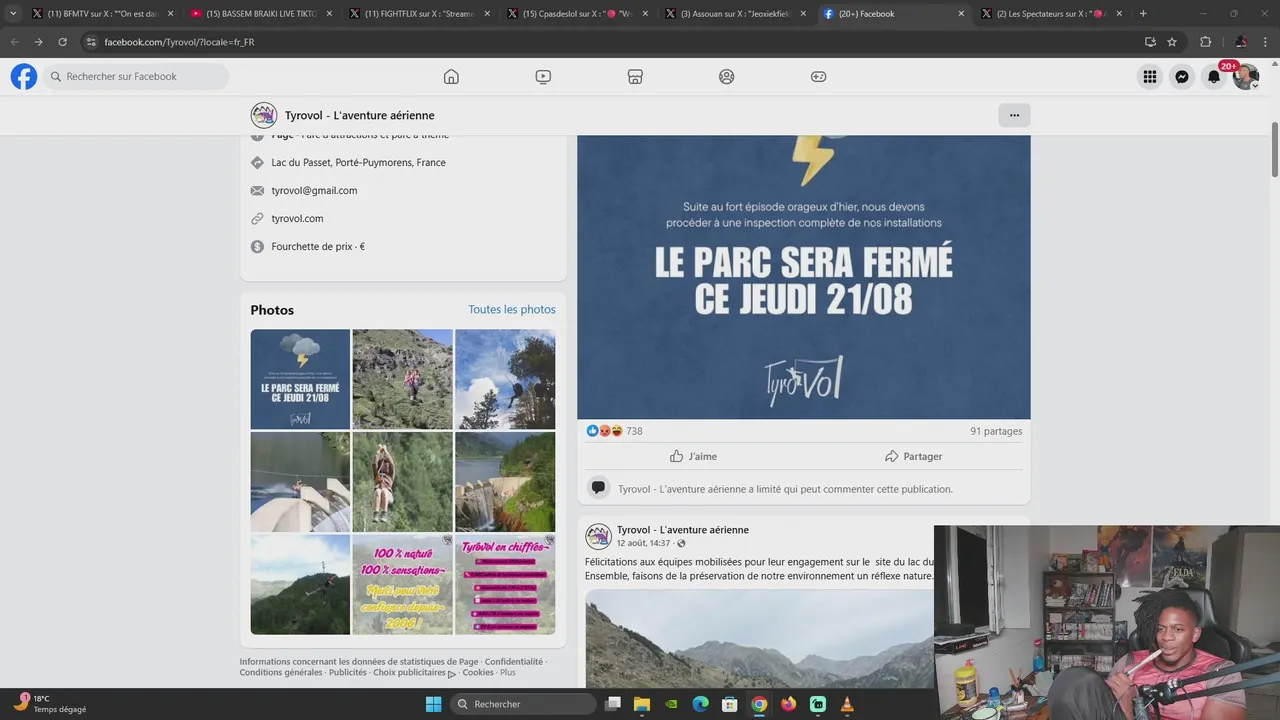Open the rocky mountain hiker photo thumbnail

point(402,379)
